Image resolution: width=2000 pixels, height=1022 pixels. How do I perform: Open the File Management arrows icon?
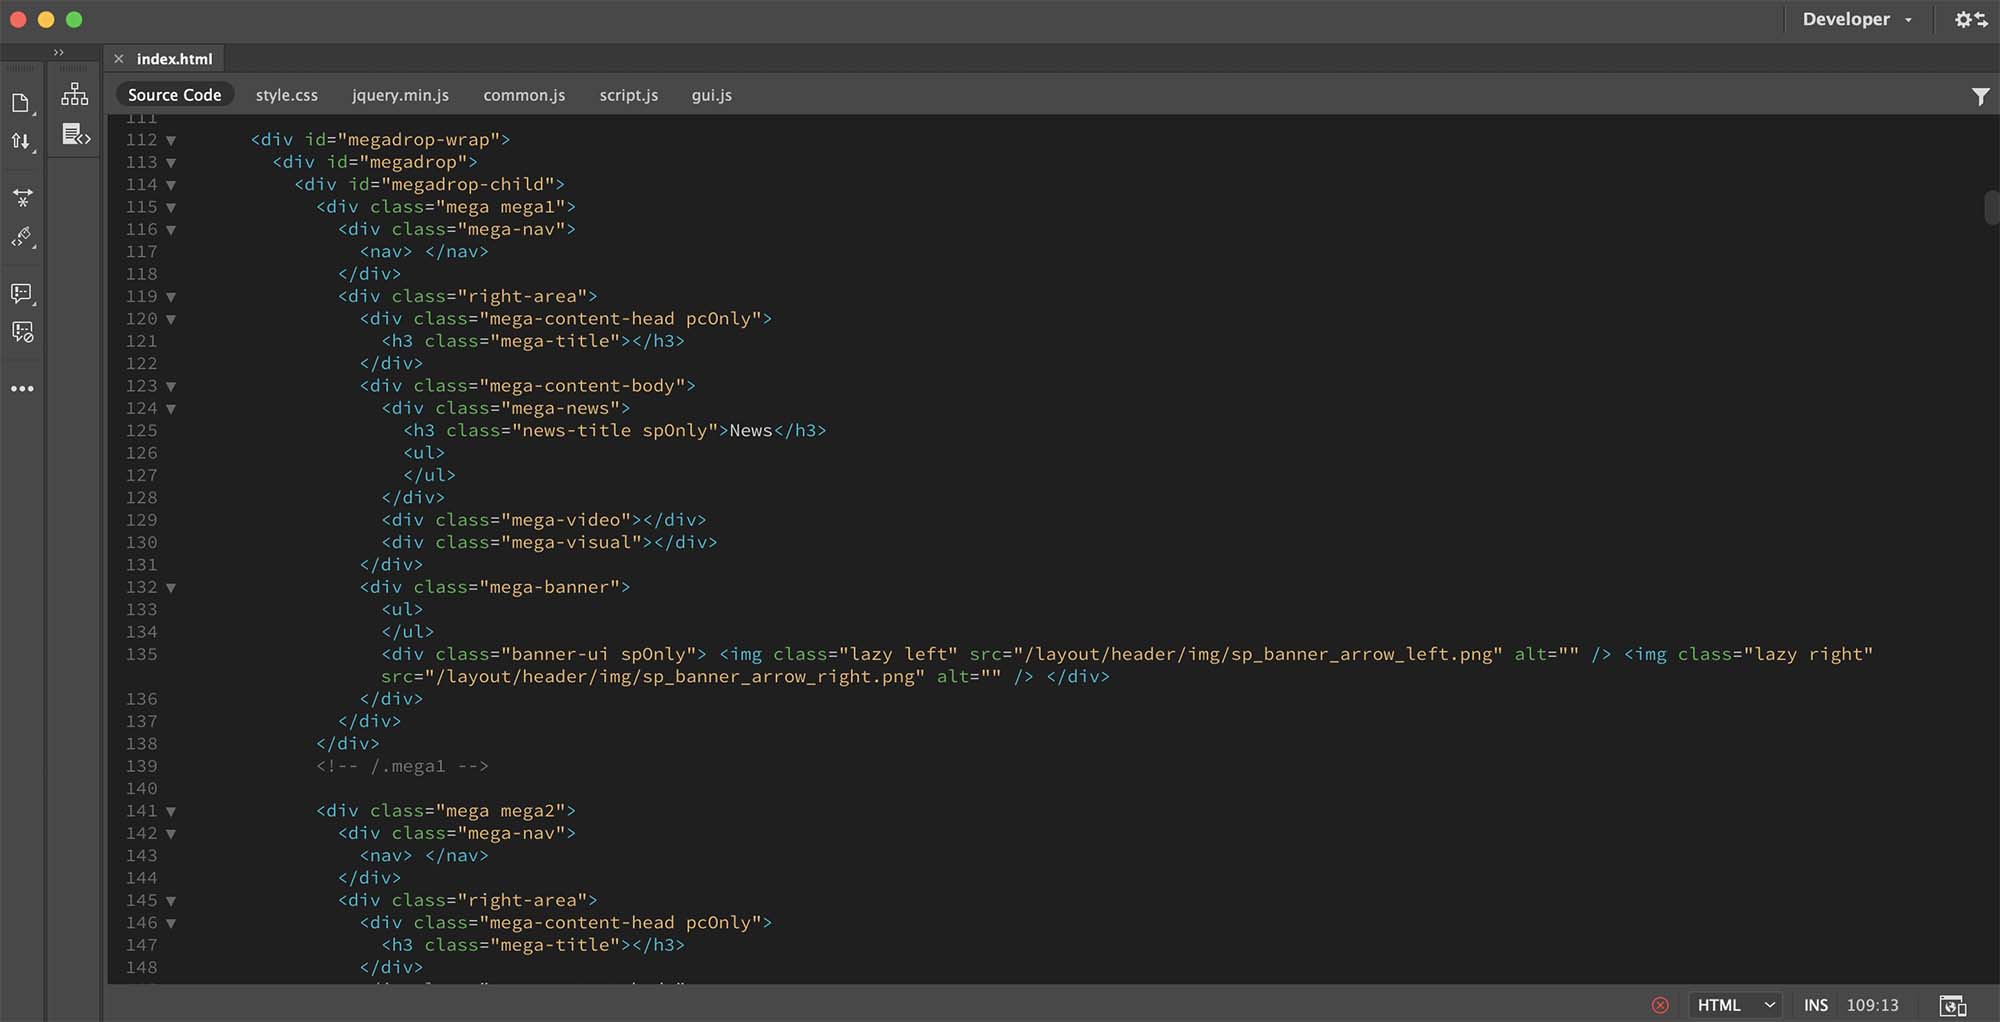[21, 142]
